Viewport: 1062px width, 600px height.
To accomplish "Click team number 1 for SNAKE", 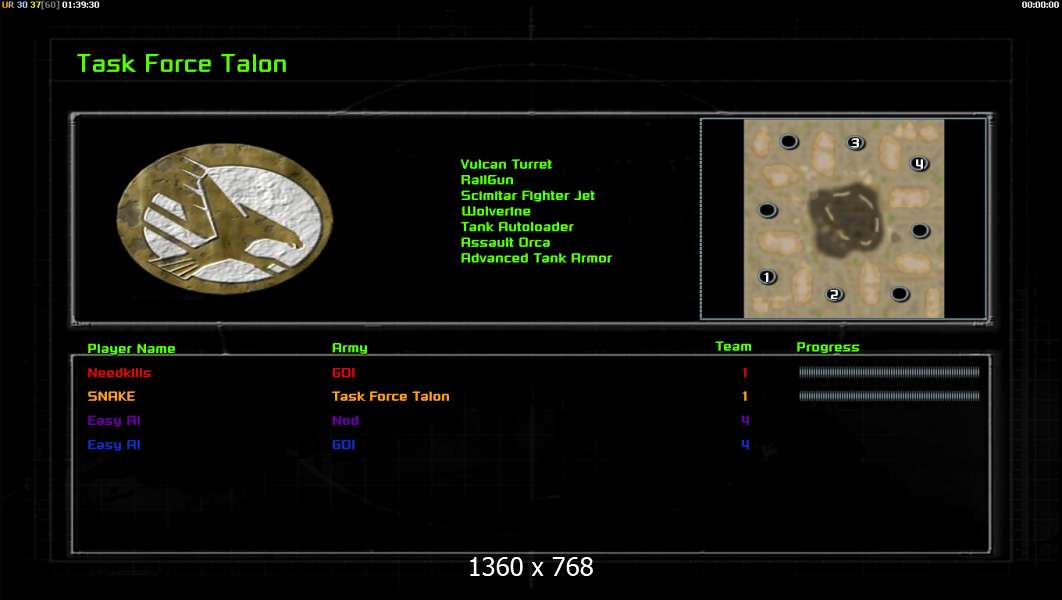I will tap(745, 396).
